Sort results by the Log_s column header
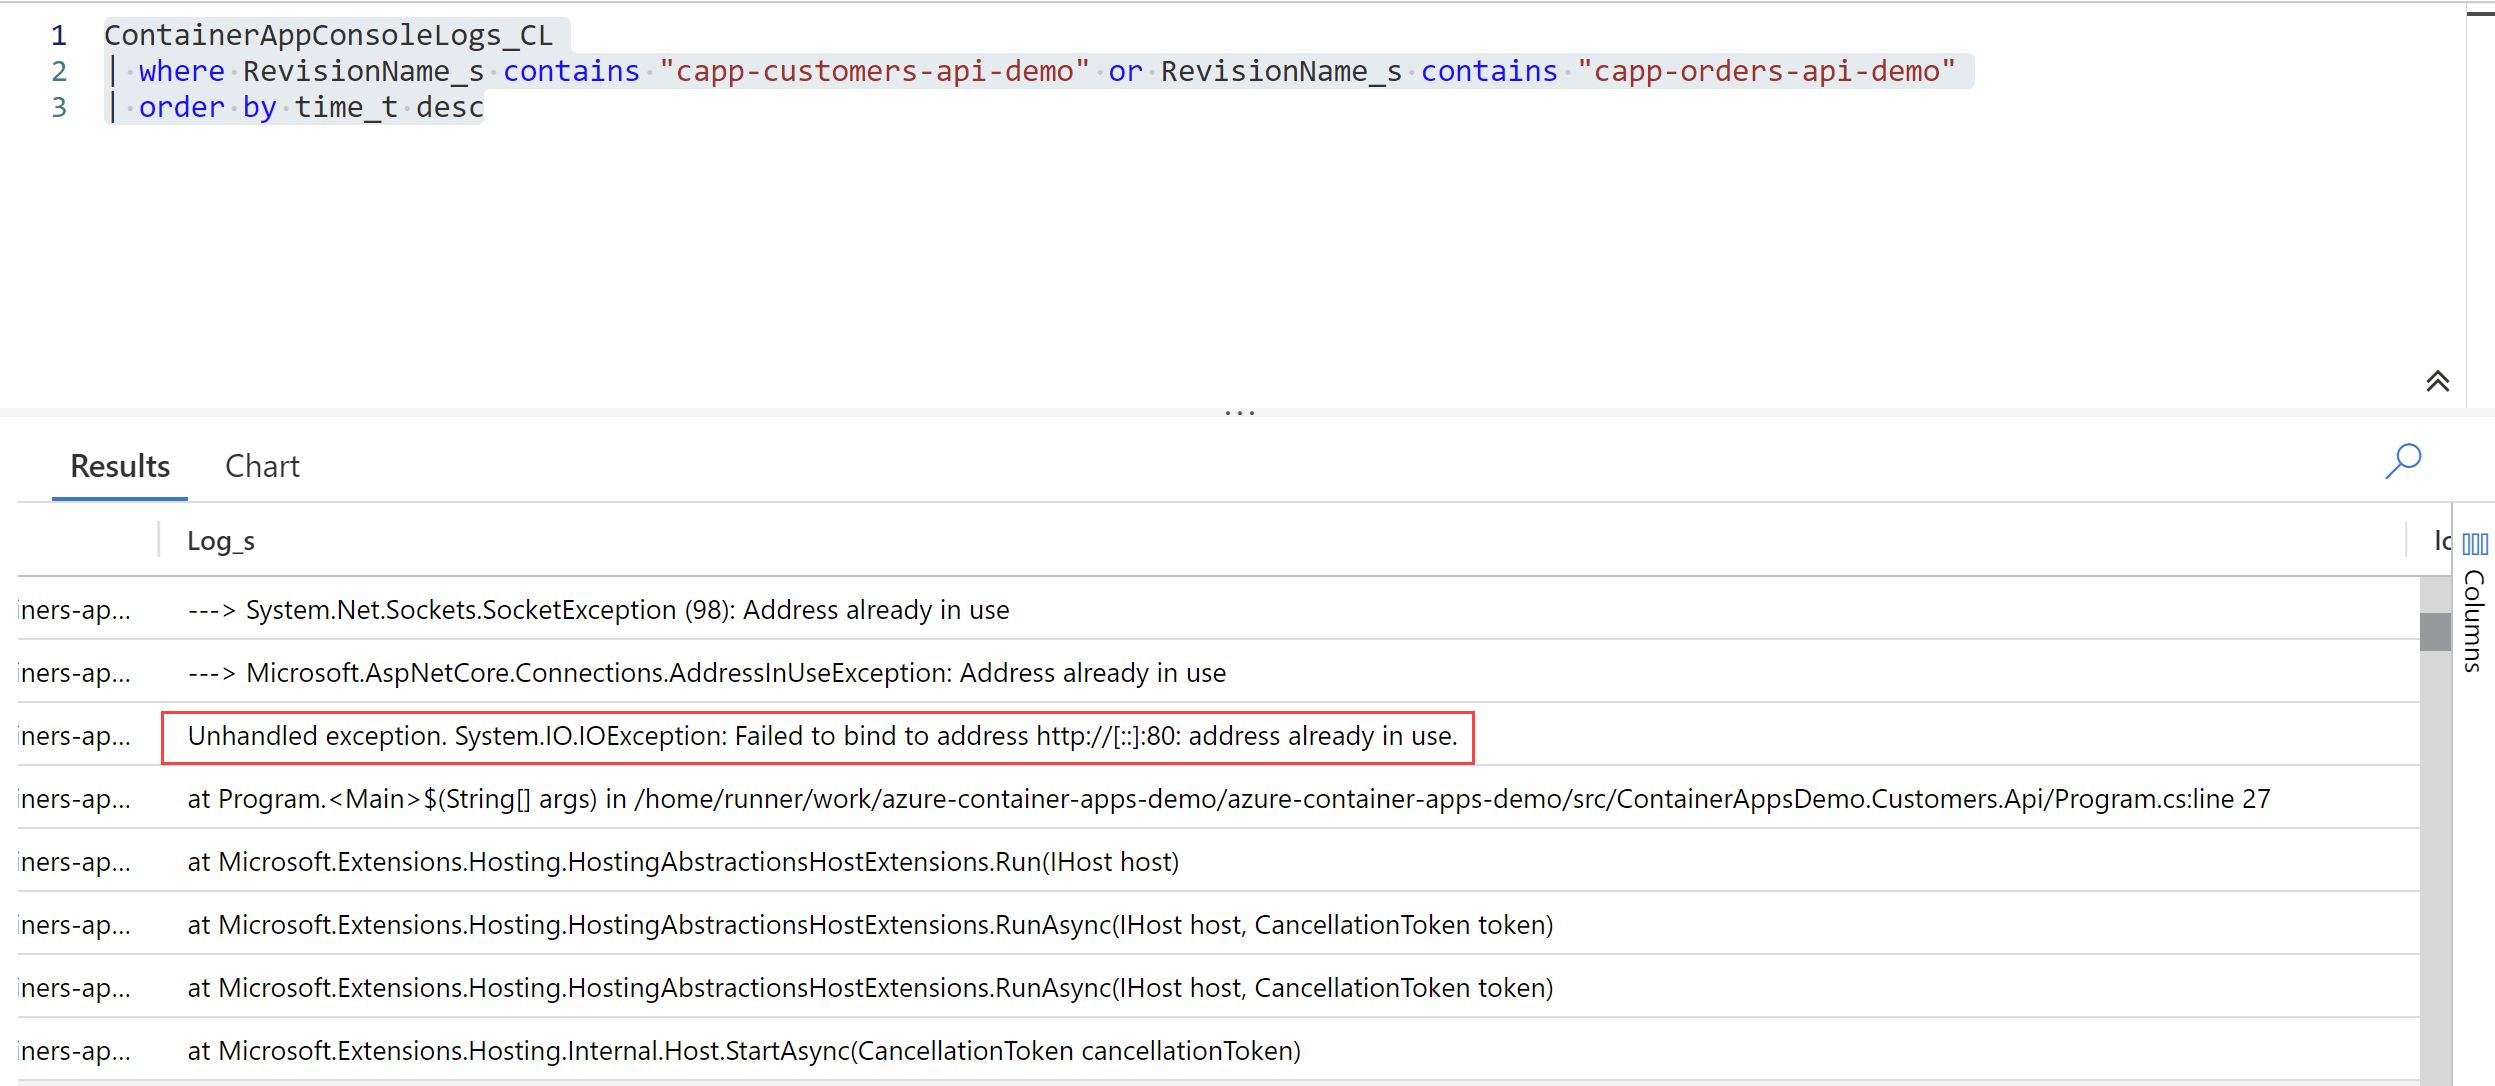2495x1086 pixels. 220,540
